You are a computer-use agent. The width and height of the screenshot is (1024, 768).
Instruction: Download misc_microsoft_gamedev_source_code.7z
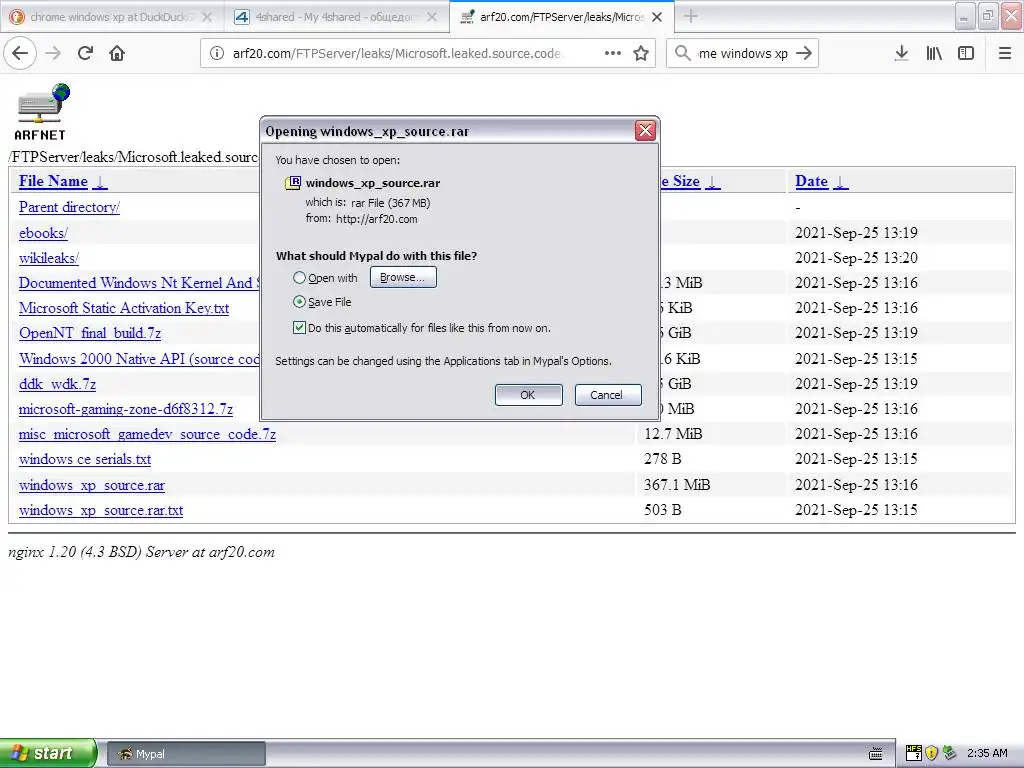[x=148, y=434]
